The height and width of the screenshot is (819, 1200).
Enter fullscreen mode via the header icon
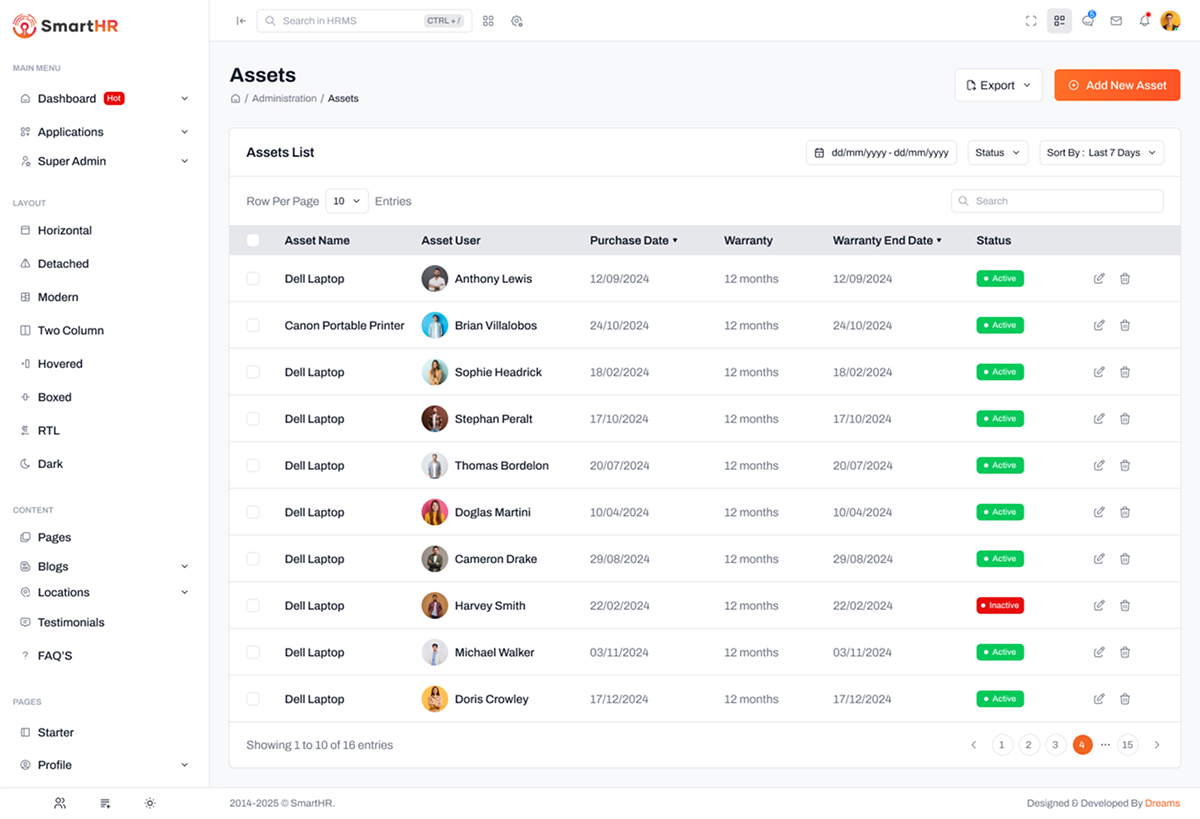[1030, 20]
